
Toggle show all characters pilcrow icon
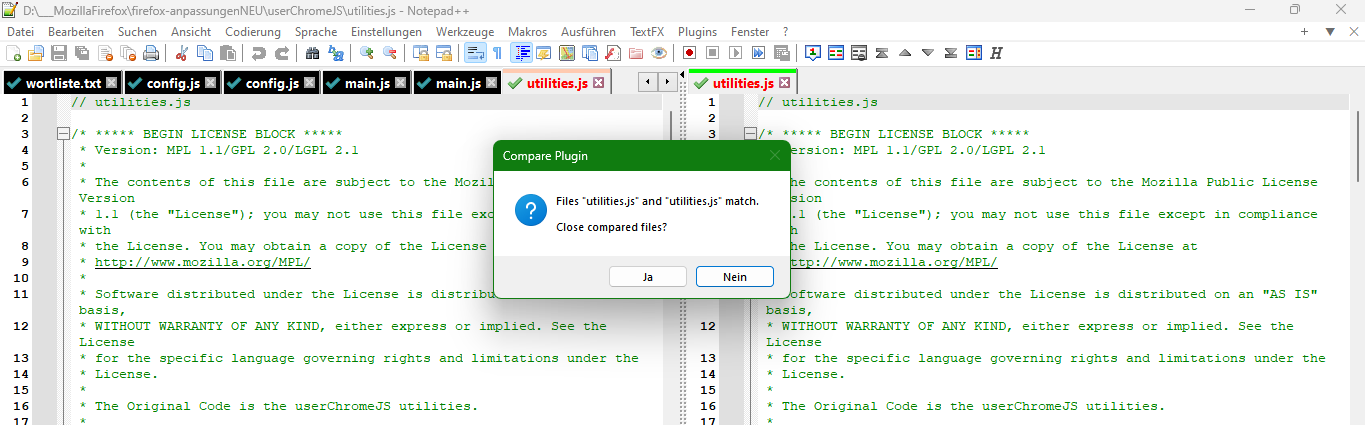(x=497, y=53)
